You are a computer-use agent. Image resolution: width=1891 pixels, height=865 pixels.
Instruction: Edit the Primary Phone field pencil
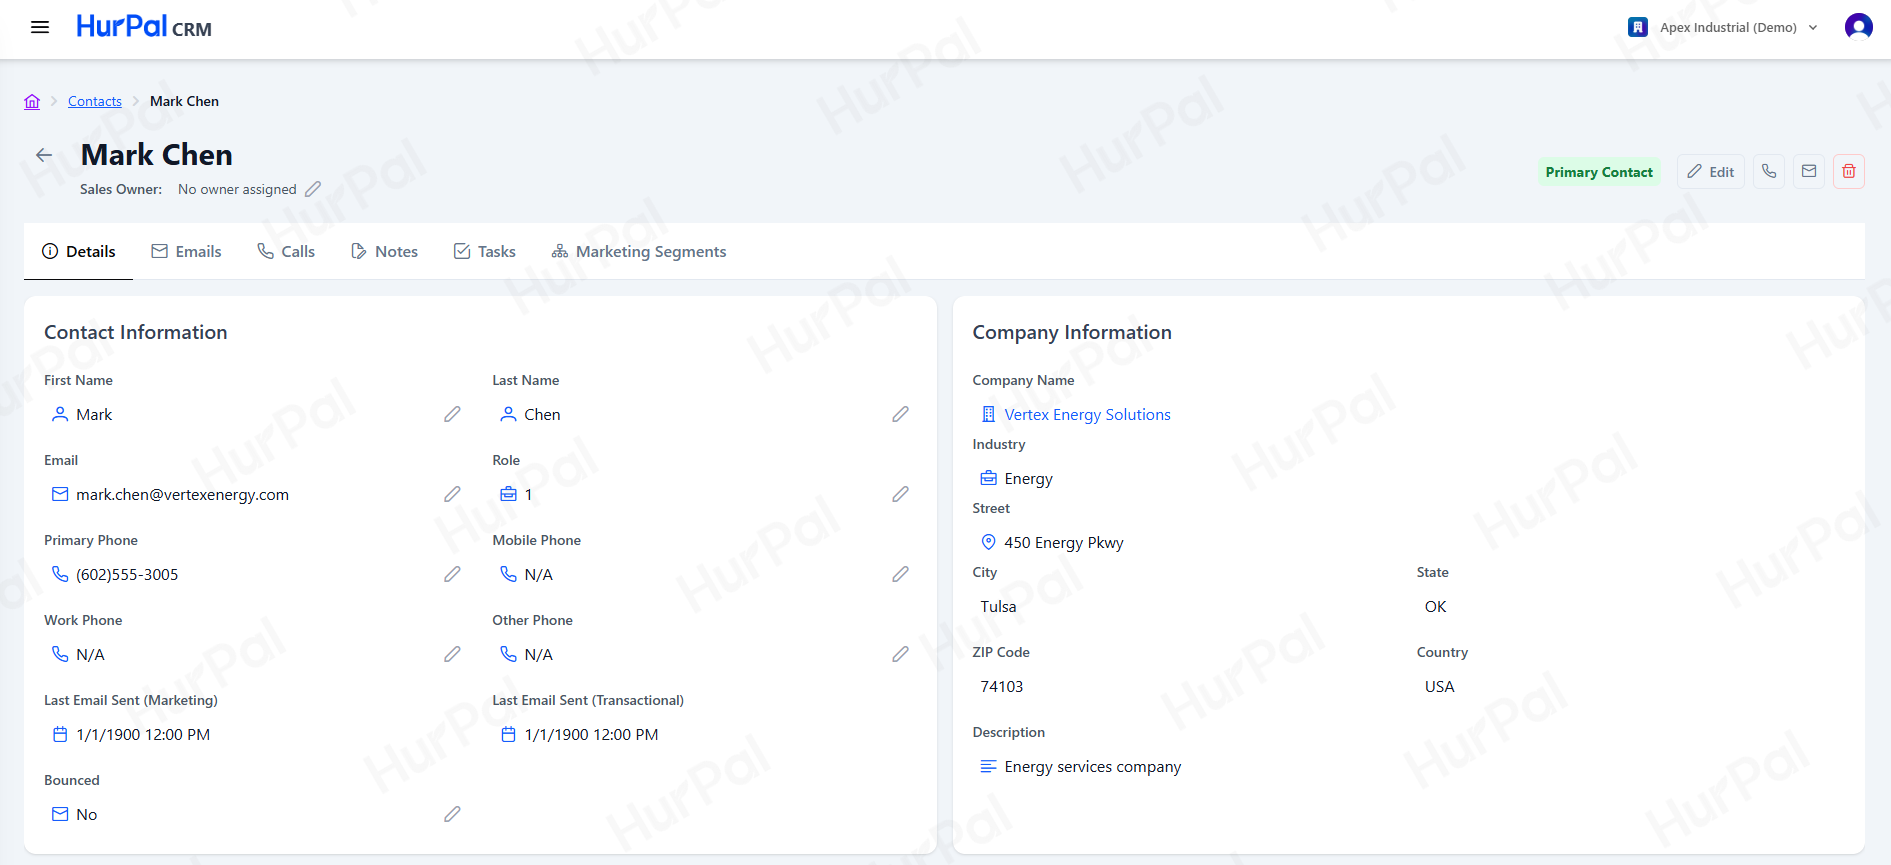coord(452,574)
